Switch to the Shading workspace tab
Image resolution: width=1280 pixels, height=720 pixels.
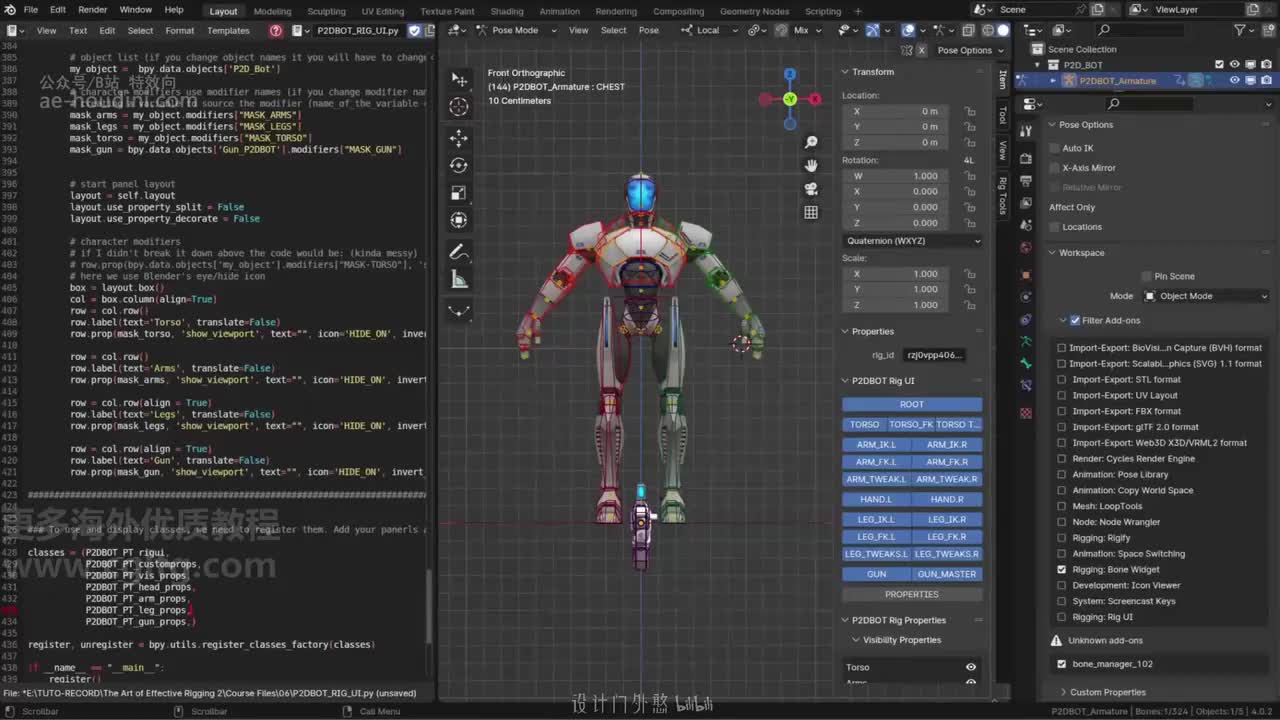click(x=507, y=11)
